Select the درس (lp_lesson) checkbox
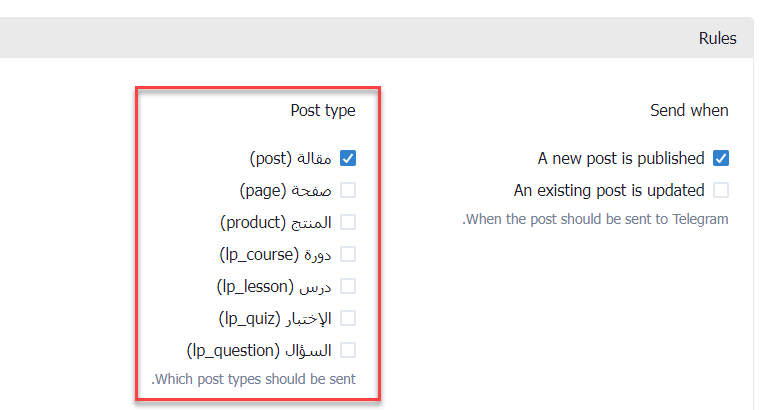The height and width of the screenshot is (410, 766). [x=348, y=286]
